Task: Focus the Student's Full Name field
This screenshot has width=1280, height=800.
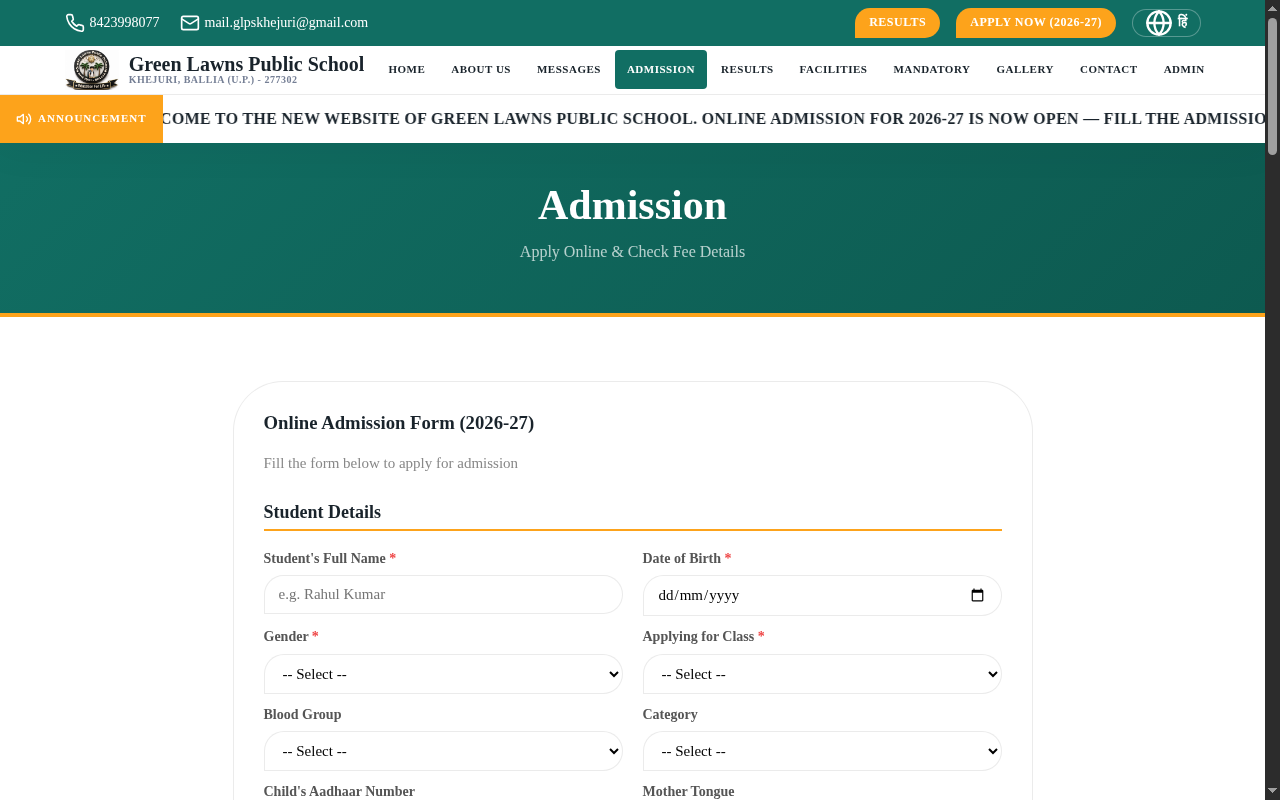Action: pos(443,594)
